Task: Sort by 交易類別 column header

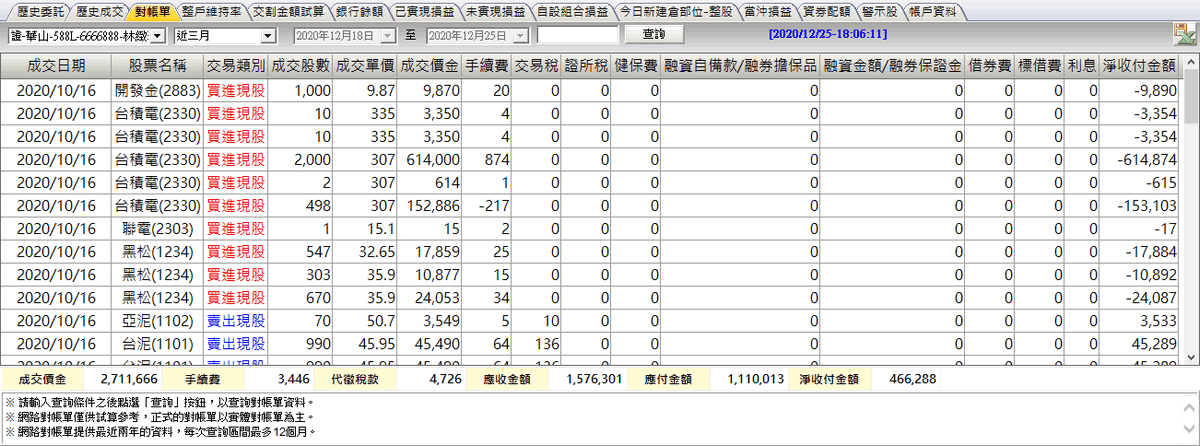Action: click(x=236, y=65)
